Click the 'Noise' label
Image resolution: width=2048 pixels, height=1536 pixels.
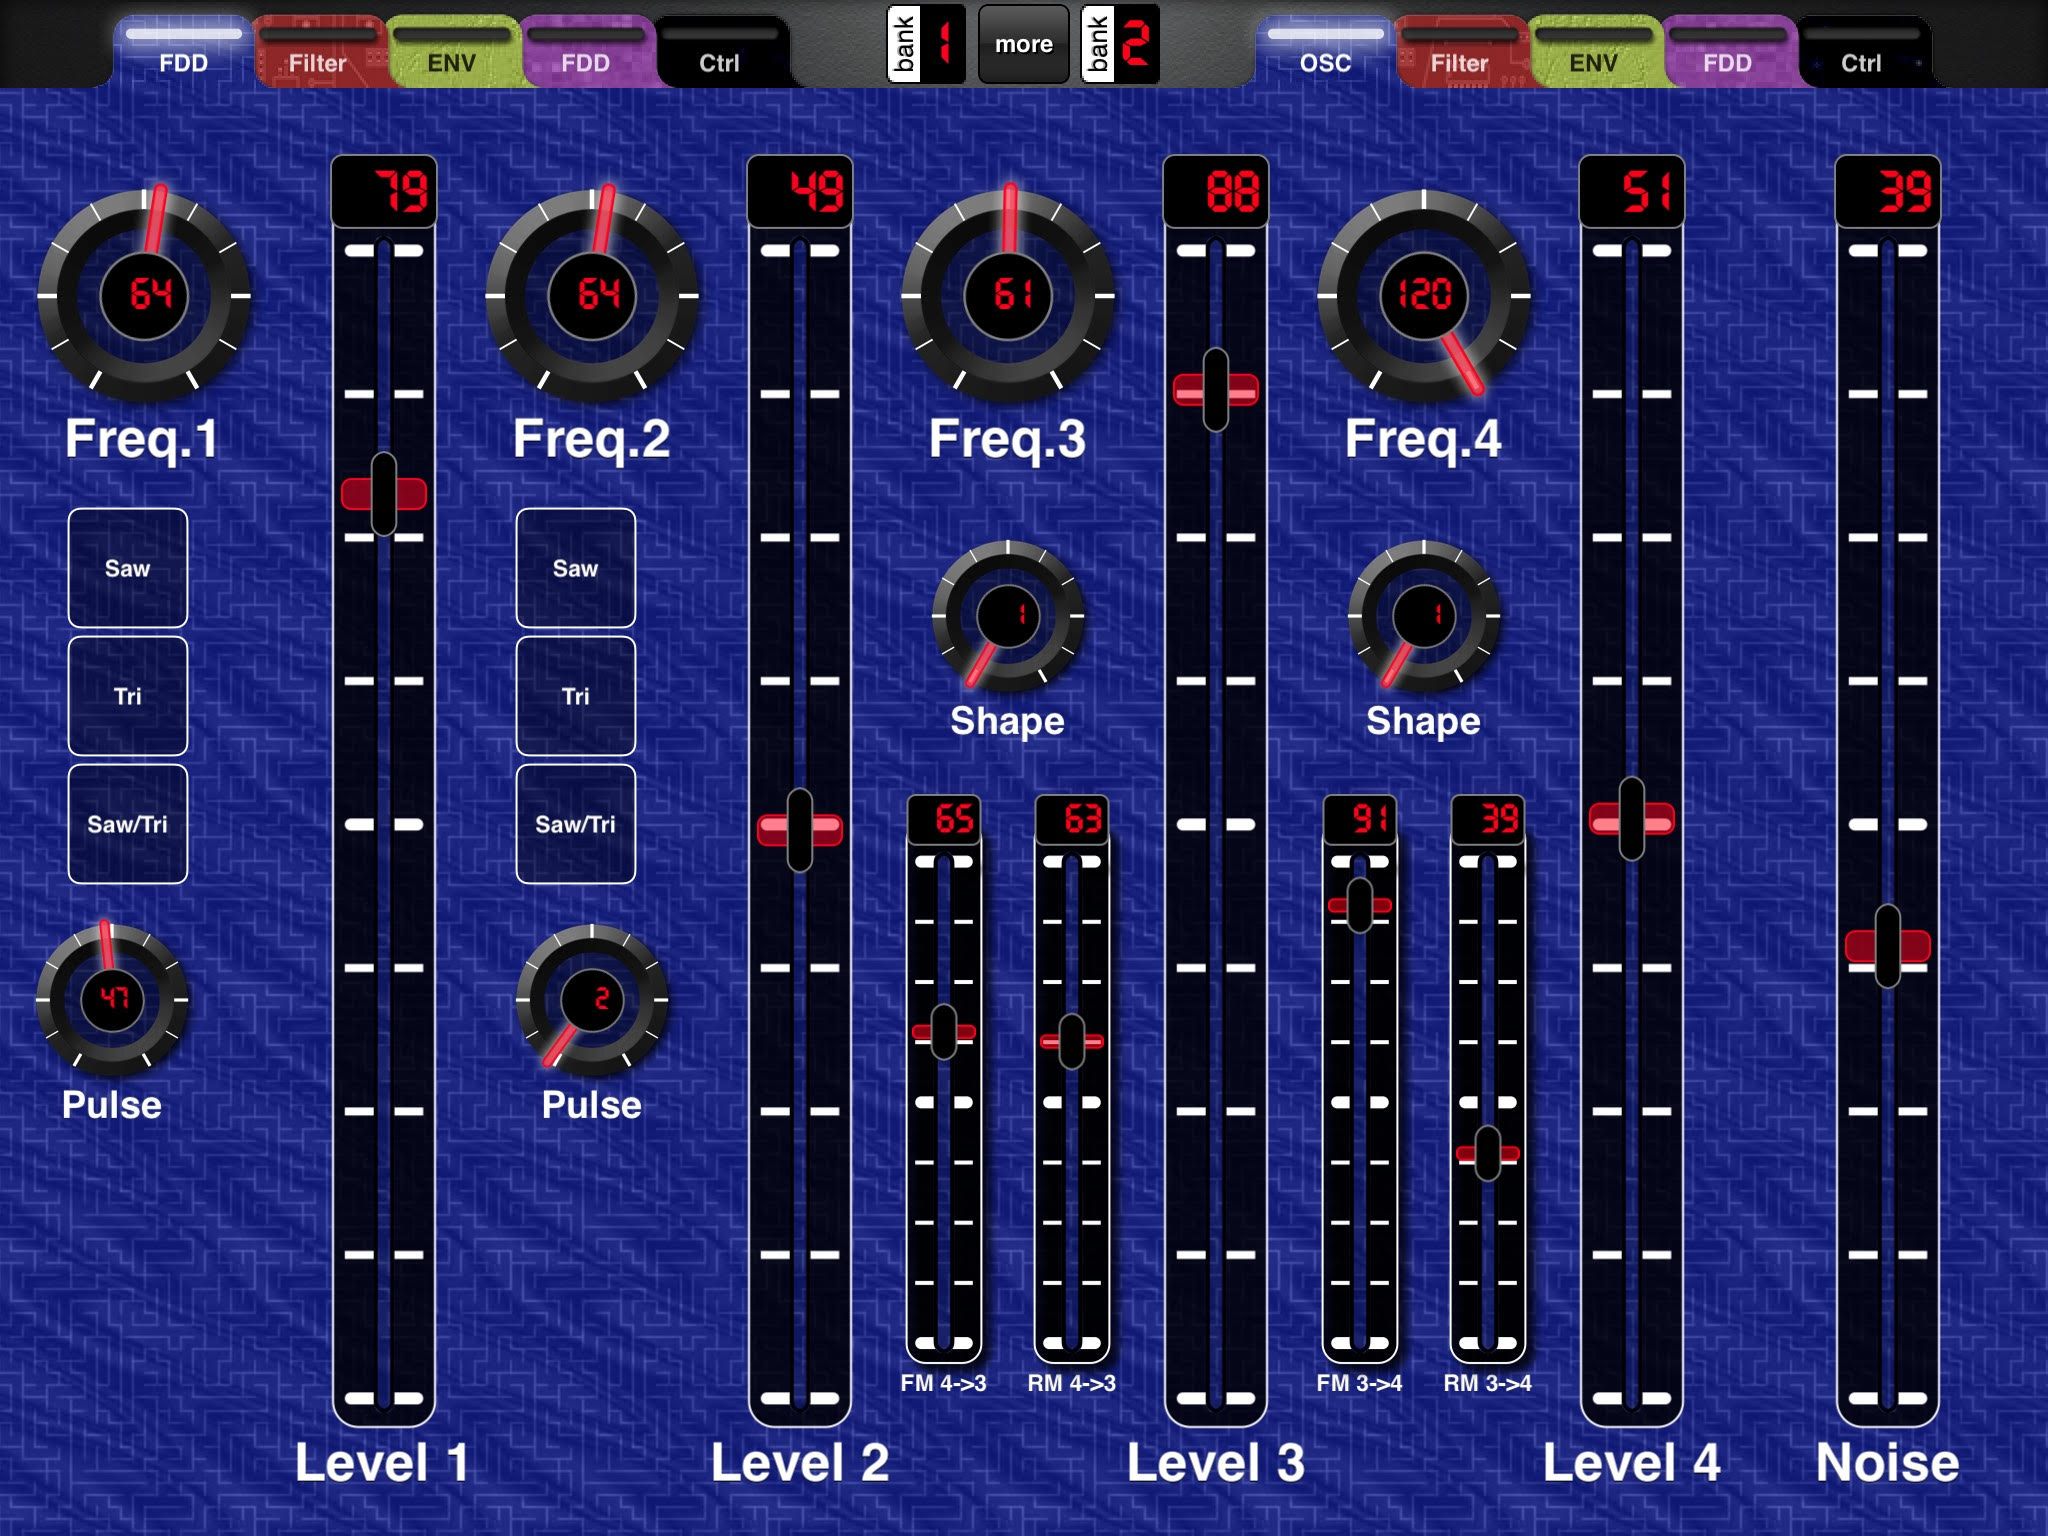pos(1888,1463)
